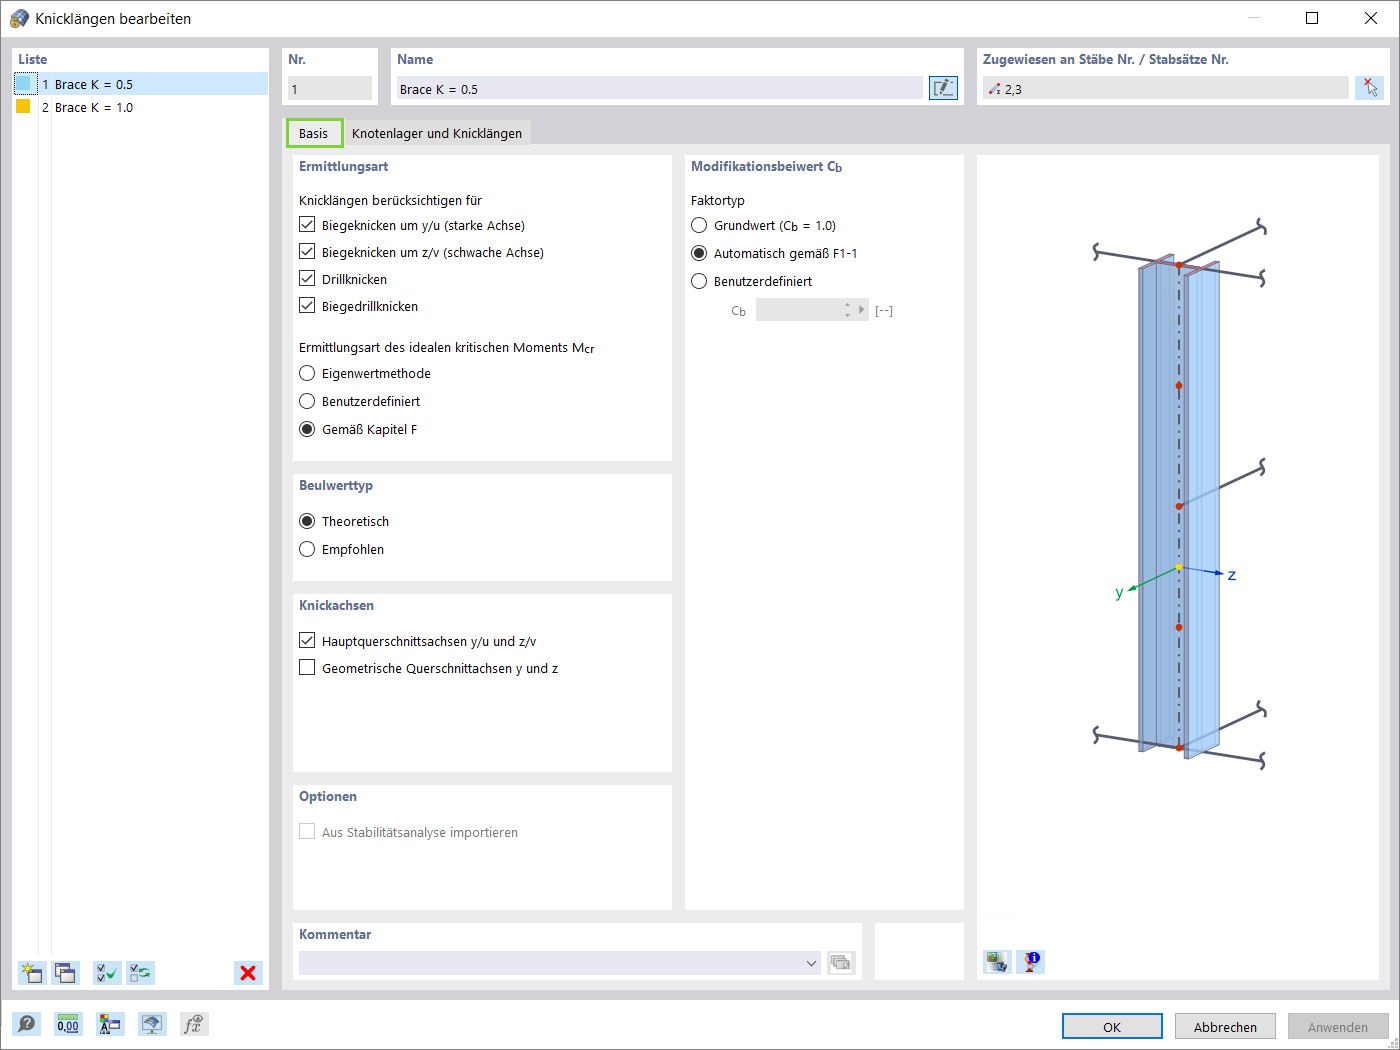
Task: Select the Gemäß Kapitel F option
Action: point(307,429)
